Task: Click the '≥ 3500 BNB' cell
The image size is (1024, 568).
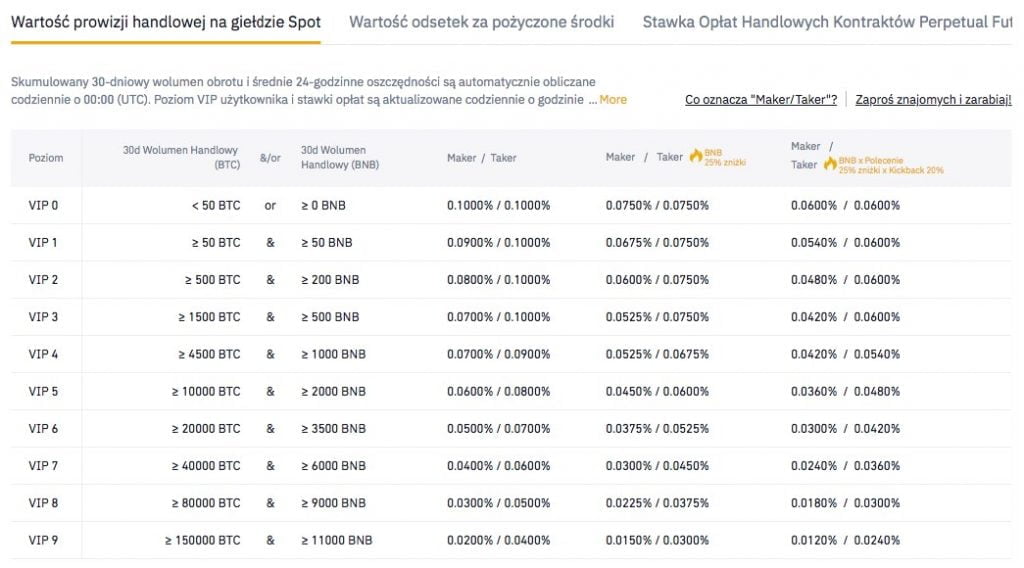Action: point(333,428)
